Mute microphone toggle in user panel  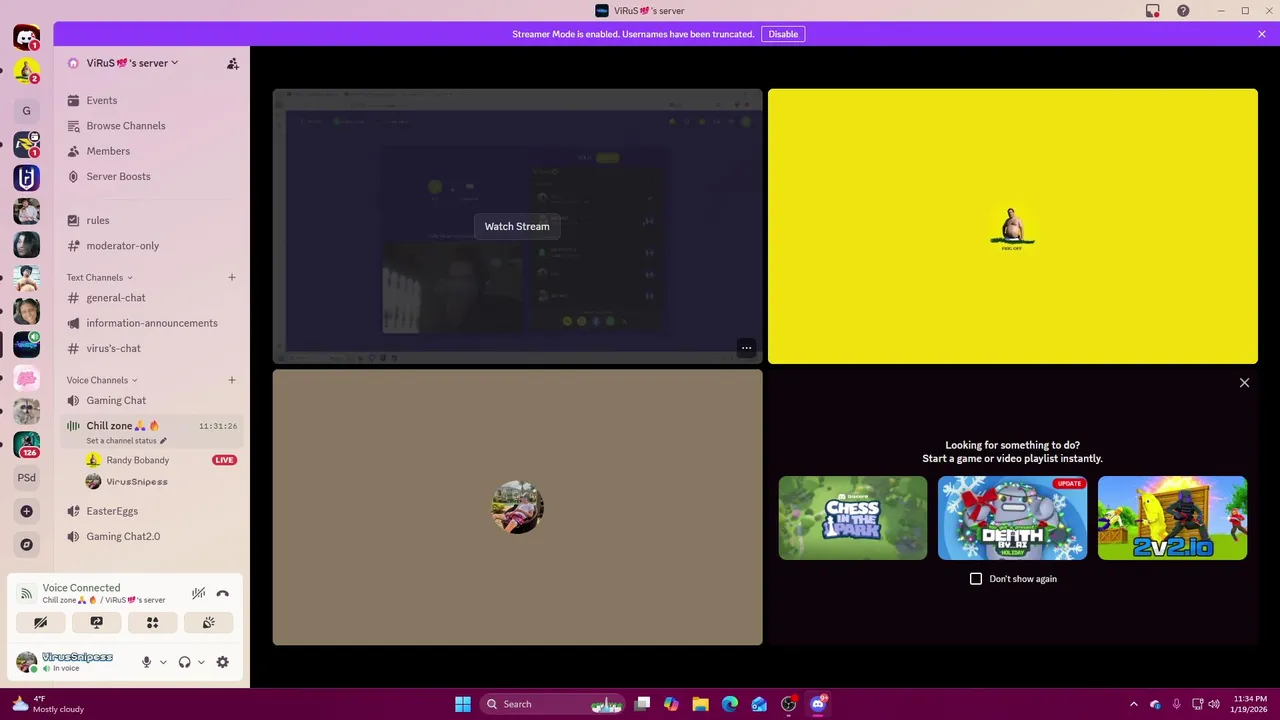146,662
